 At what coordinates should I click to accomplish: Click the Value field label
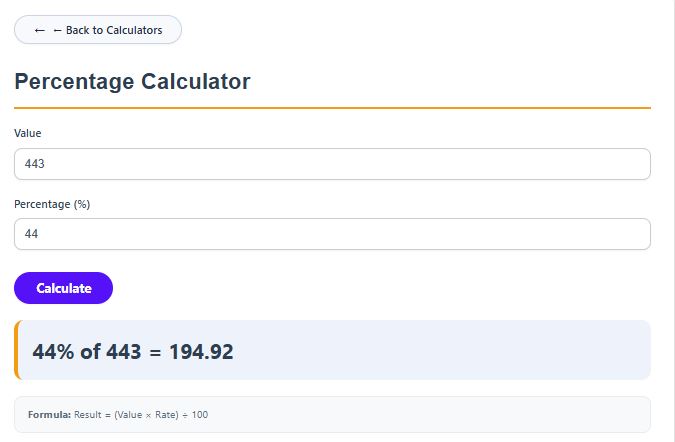(x=28, y=133)
